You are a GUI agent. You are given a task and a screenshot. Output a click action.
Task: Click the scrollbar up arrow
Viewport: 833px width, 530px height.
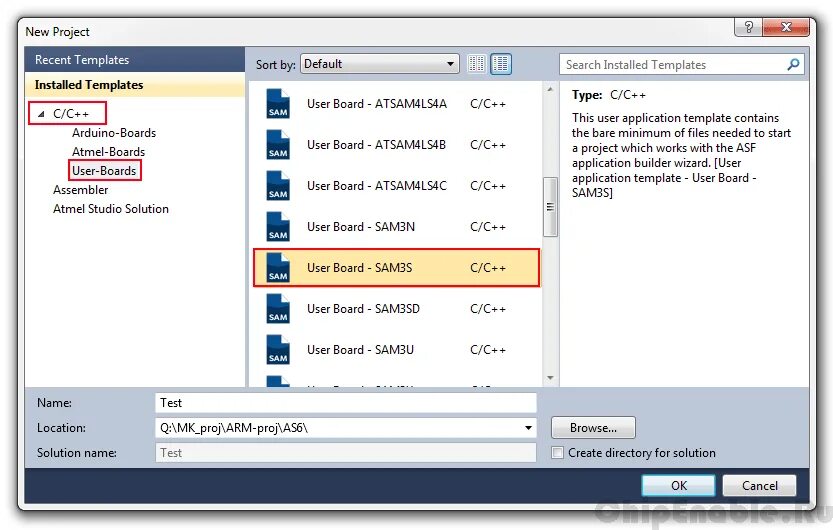click(550, 89)
